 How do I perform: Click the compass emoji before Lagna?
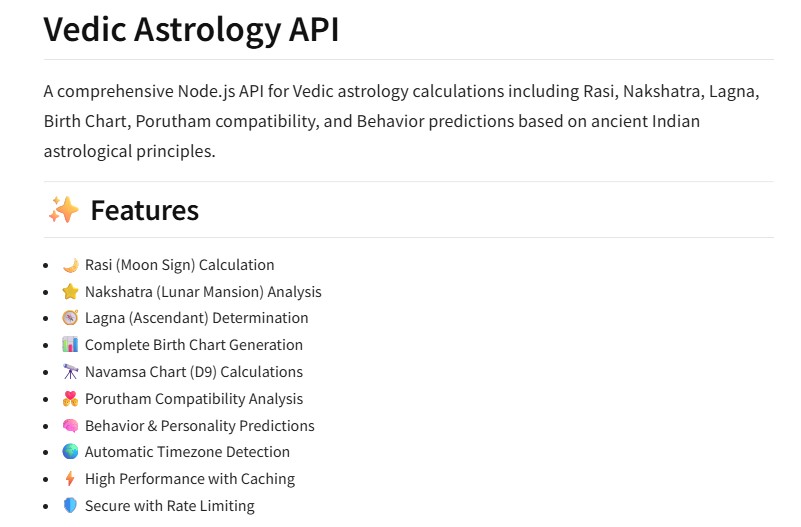(70, 318)
